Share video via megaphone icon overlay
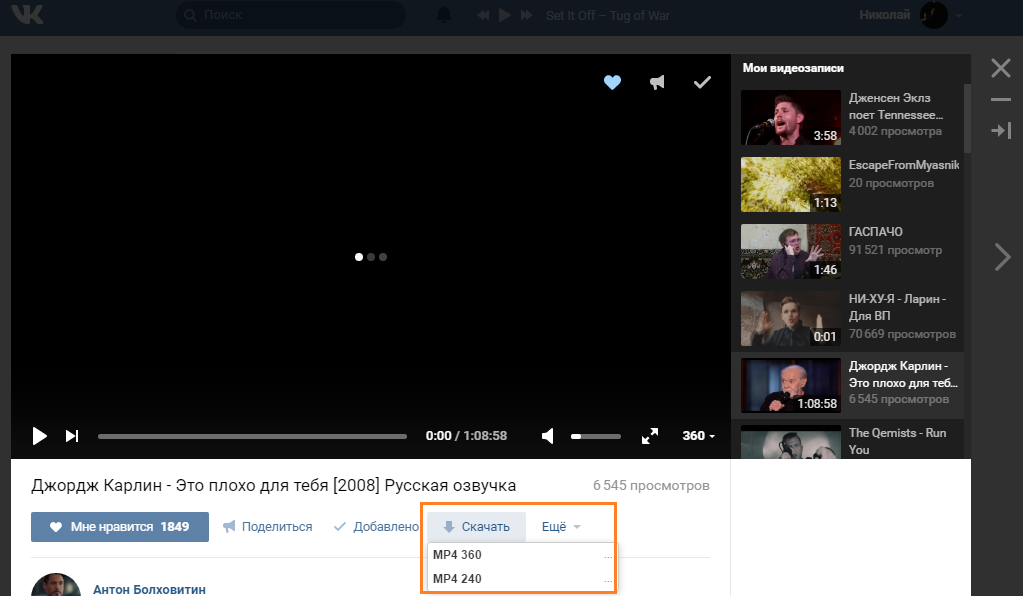Viewport: 1023px width, 596px height. click(x=657, y=82)
